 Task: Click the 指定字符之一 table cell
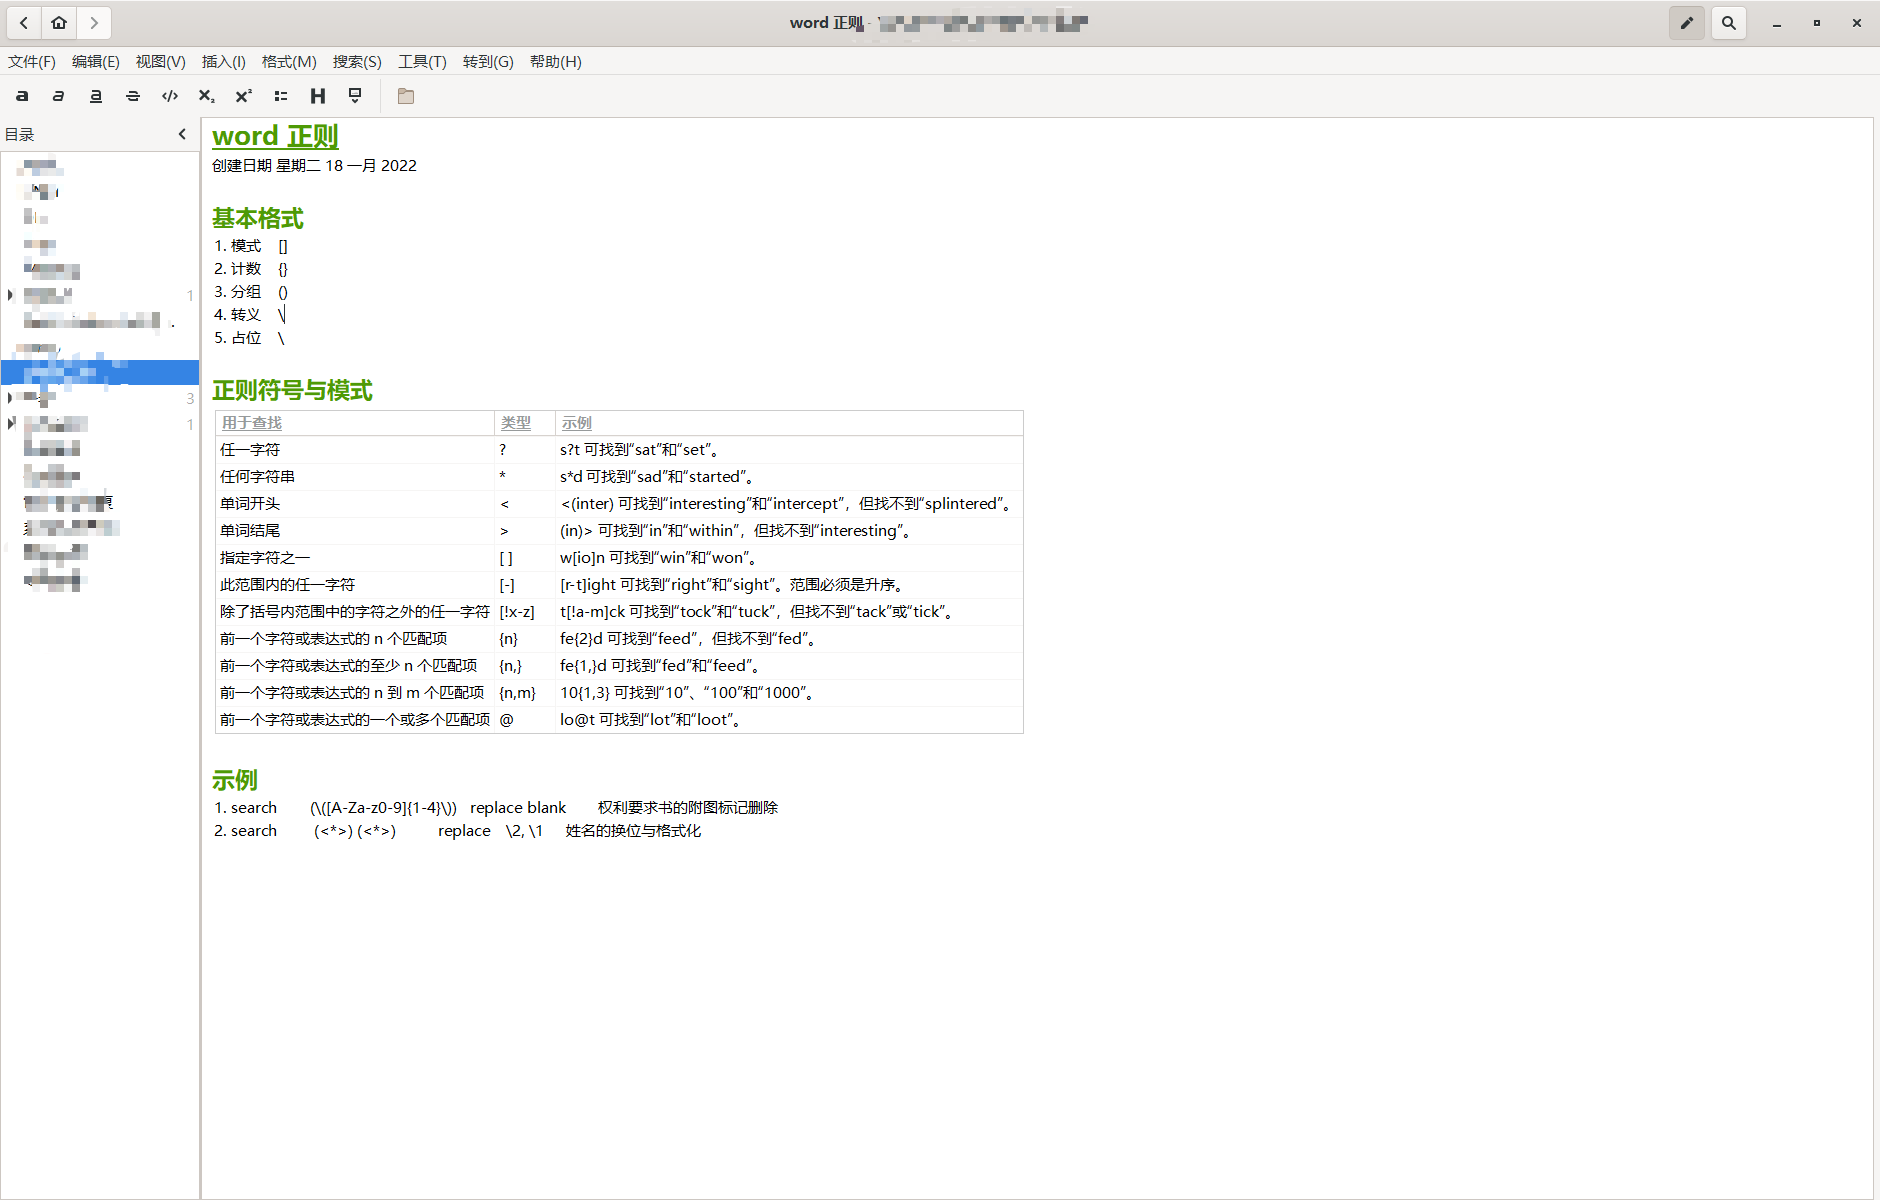355,558
